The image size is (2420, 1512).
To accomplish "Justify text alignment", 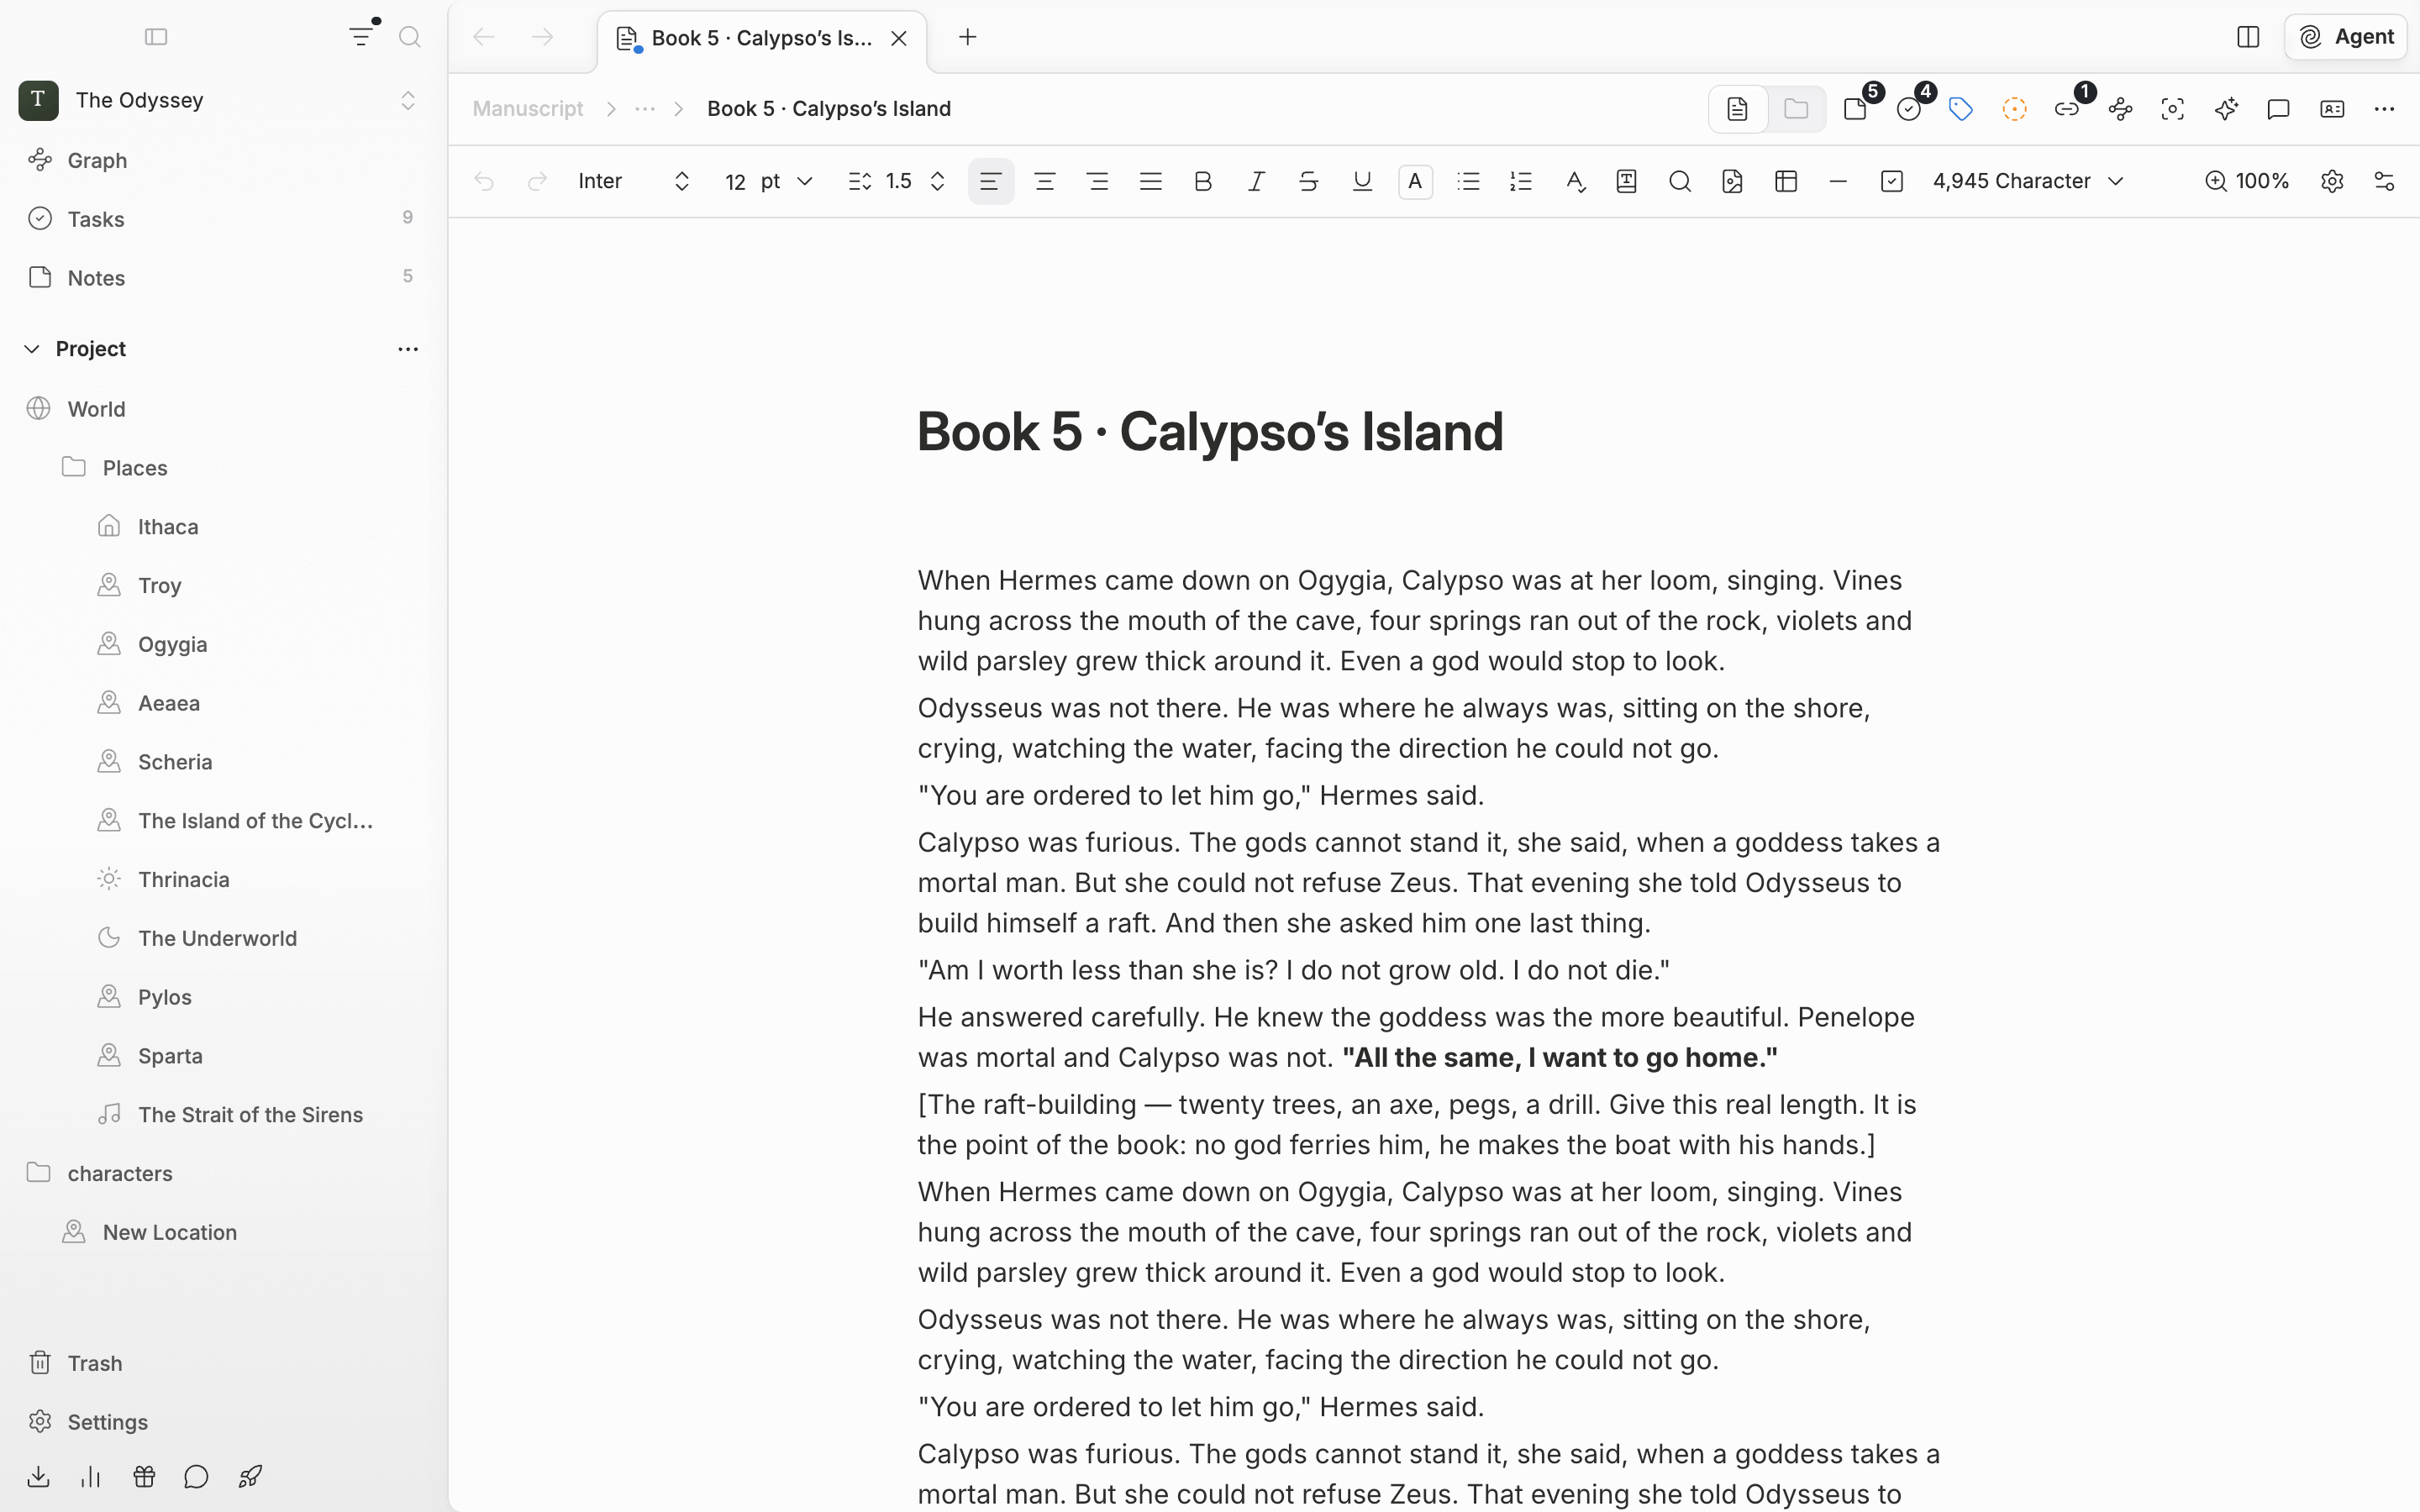I will coord(1151,181).
